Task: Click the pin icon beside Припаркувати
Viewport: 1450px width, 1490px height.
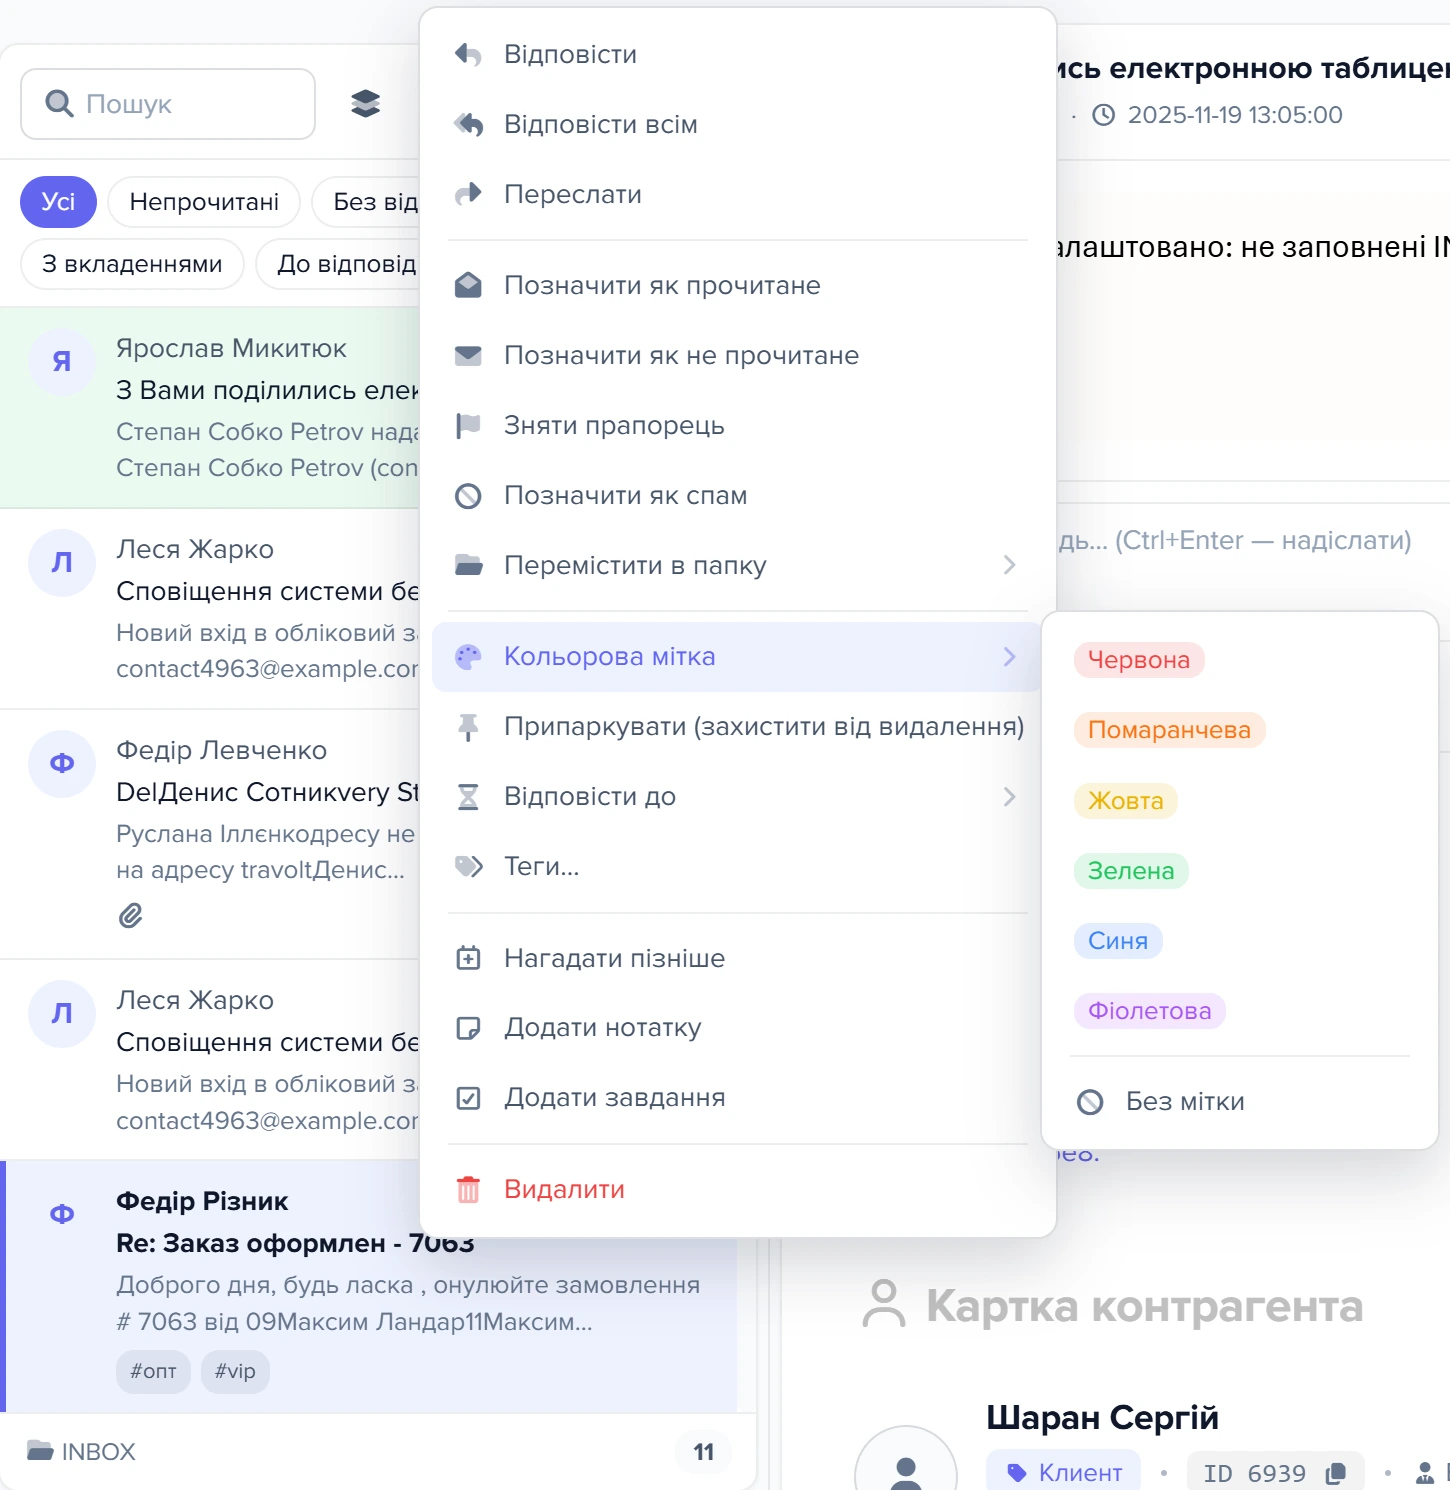Action: (468, 727)
